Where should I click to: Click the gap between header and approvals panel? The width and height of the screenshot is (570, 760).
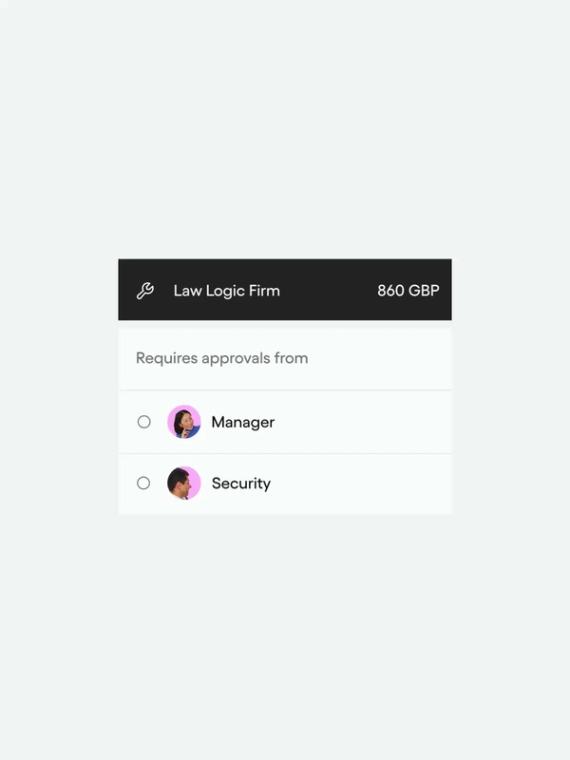(x=285, y=323)
